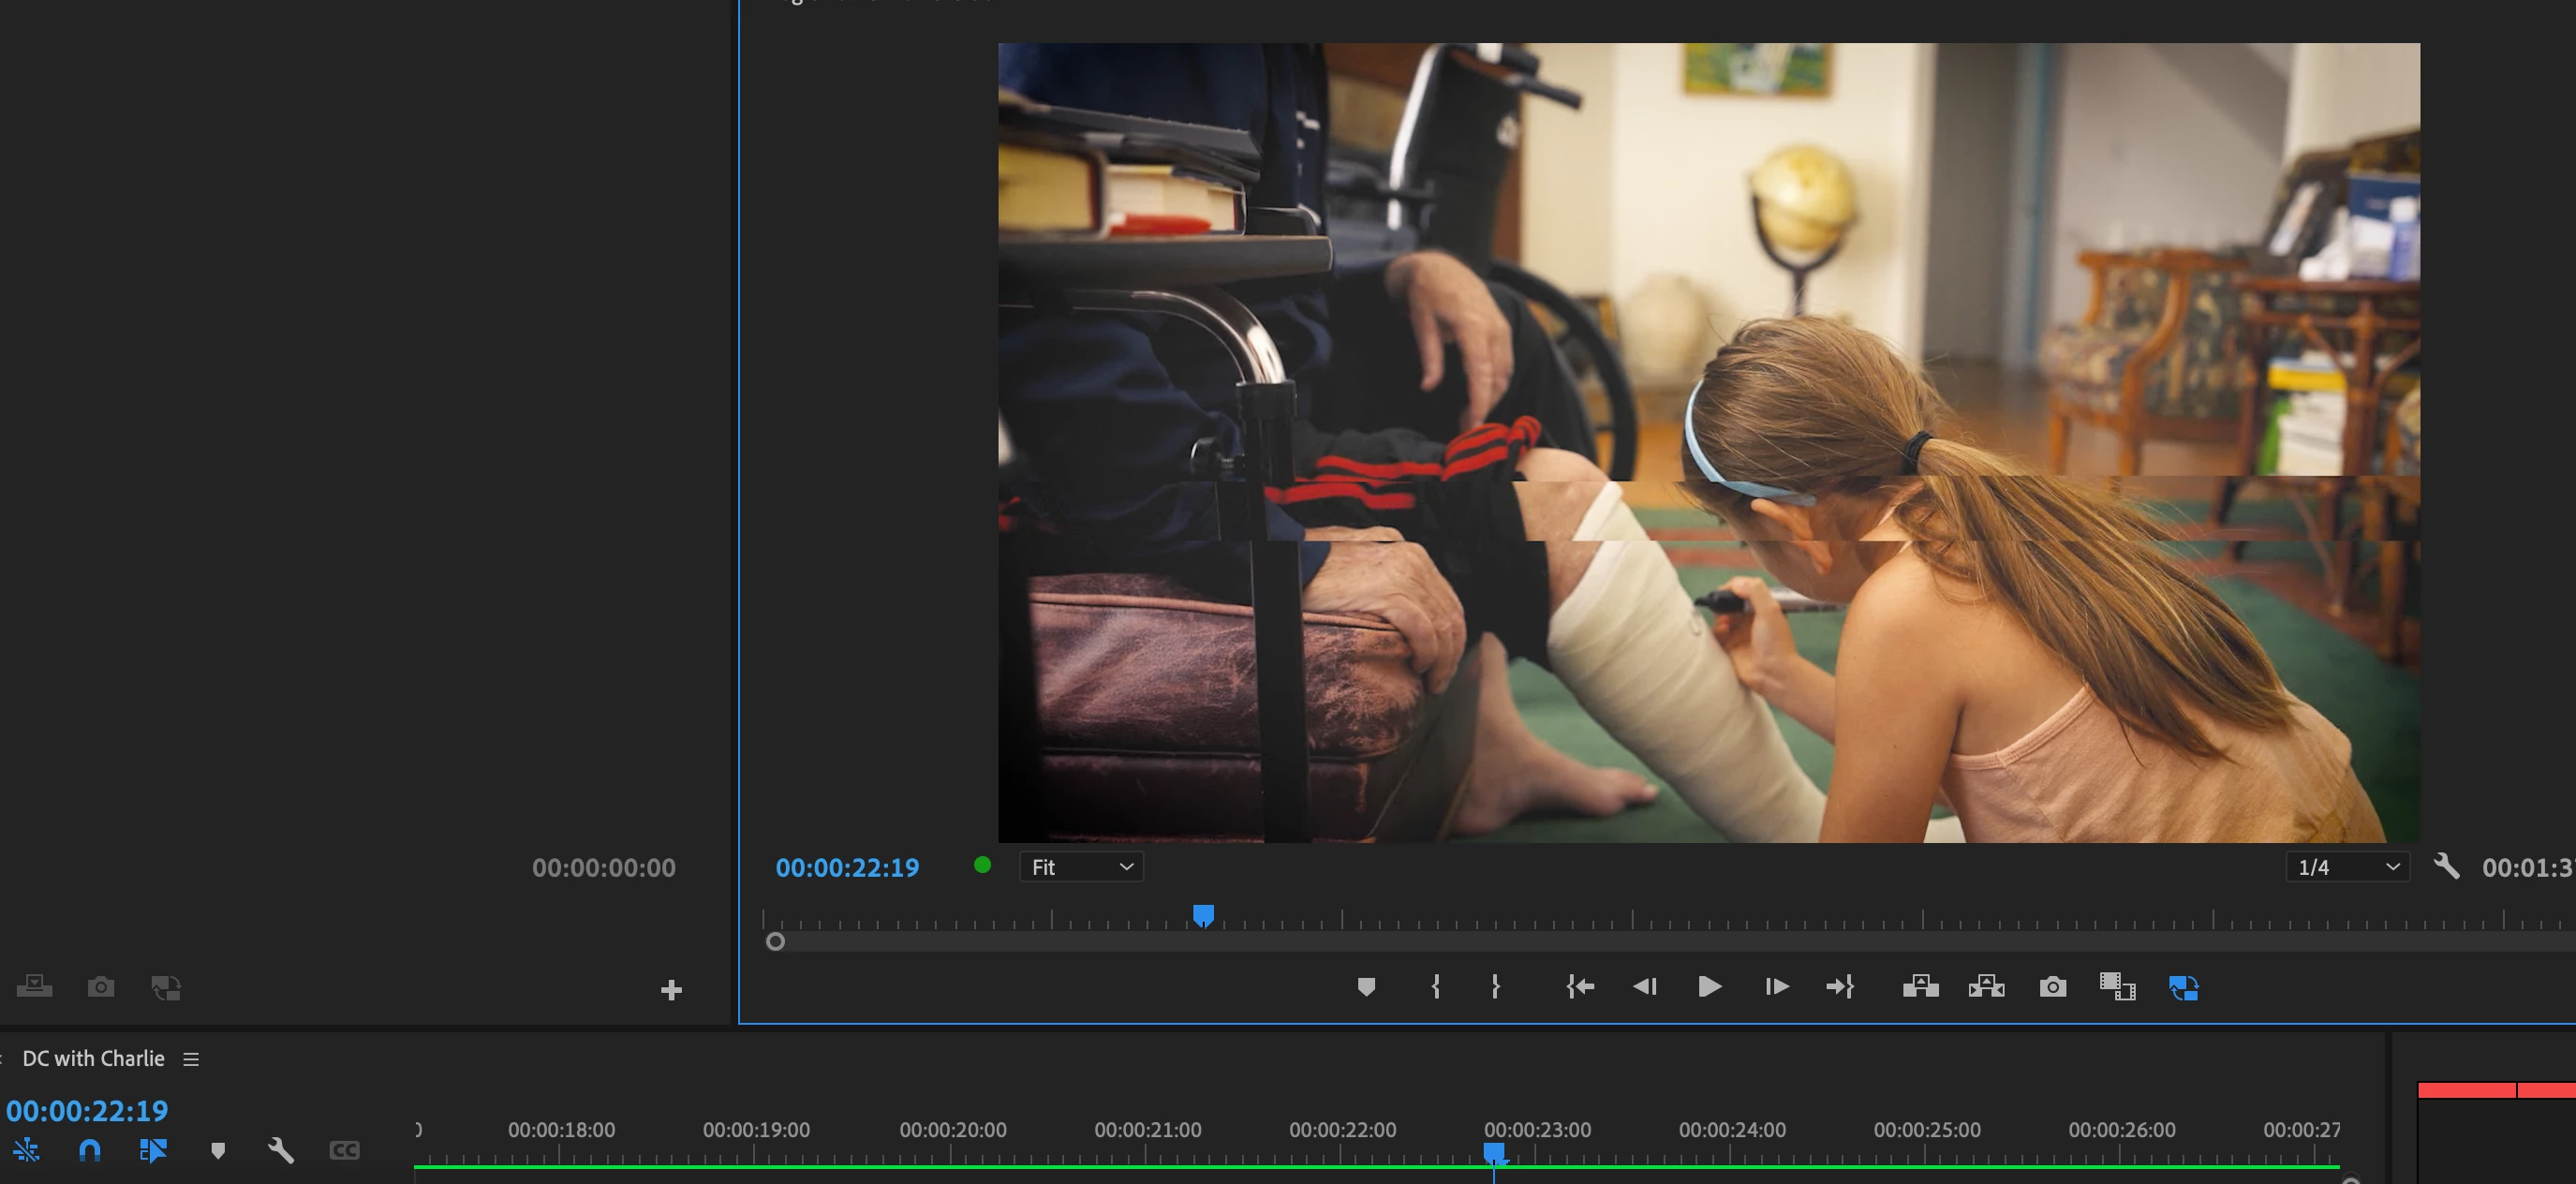Toggle Snap in Timeline magnet icon

click(90, 1150)
